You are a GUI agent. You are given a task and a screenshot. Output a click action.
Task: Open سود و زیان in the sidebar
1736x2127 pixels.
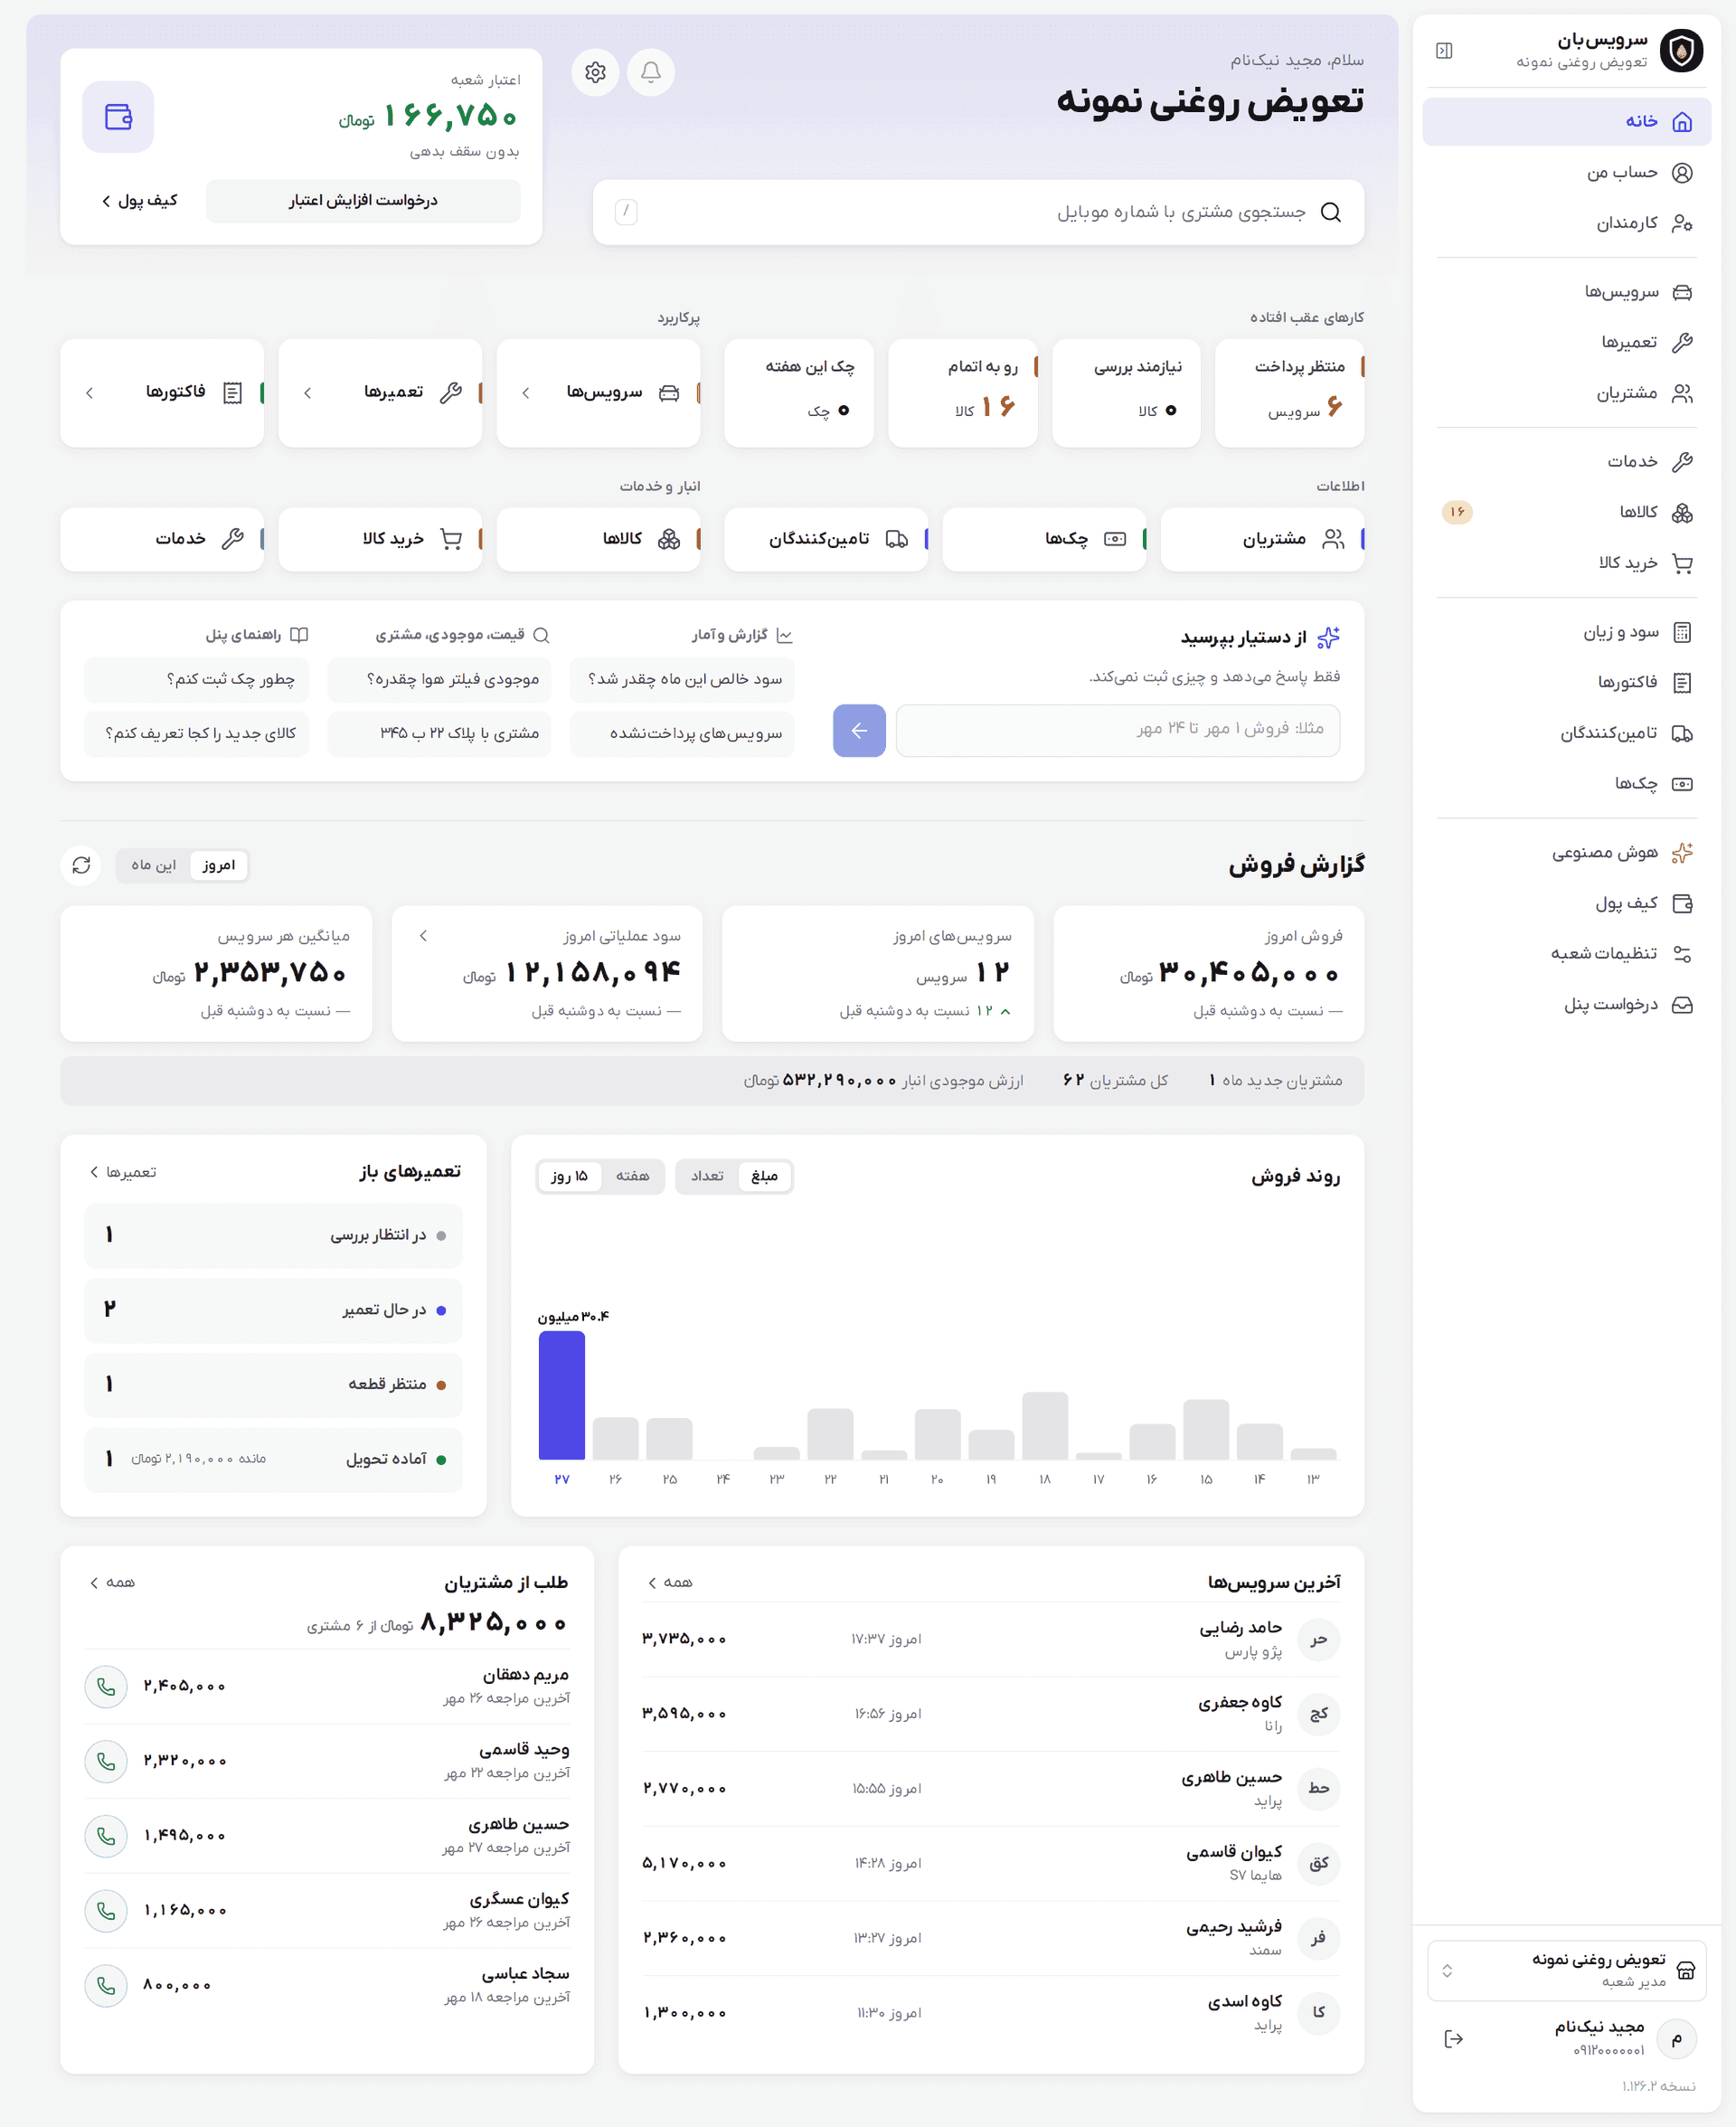[x=1566, y=632]
